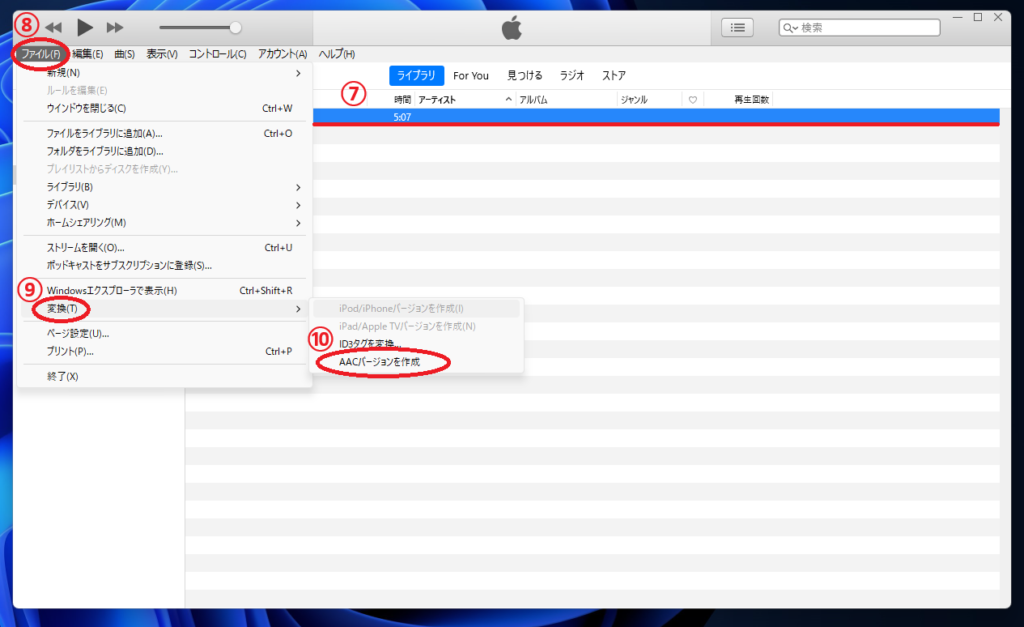Open the 表示(V) menu

click(x=161, y=54)
